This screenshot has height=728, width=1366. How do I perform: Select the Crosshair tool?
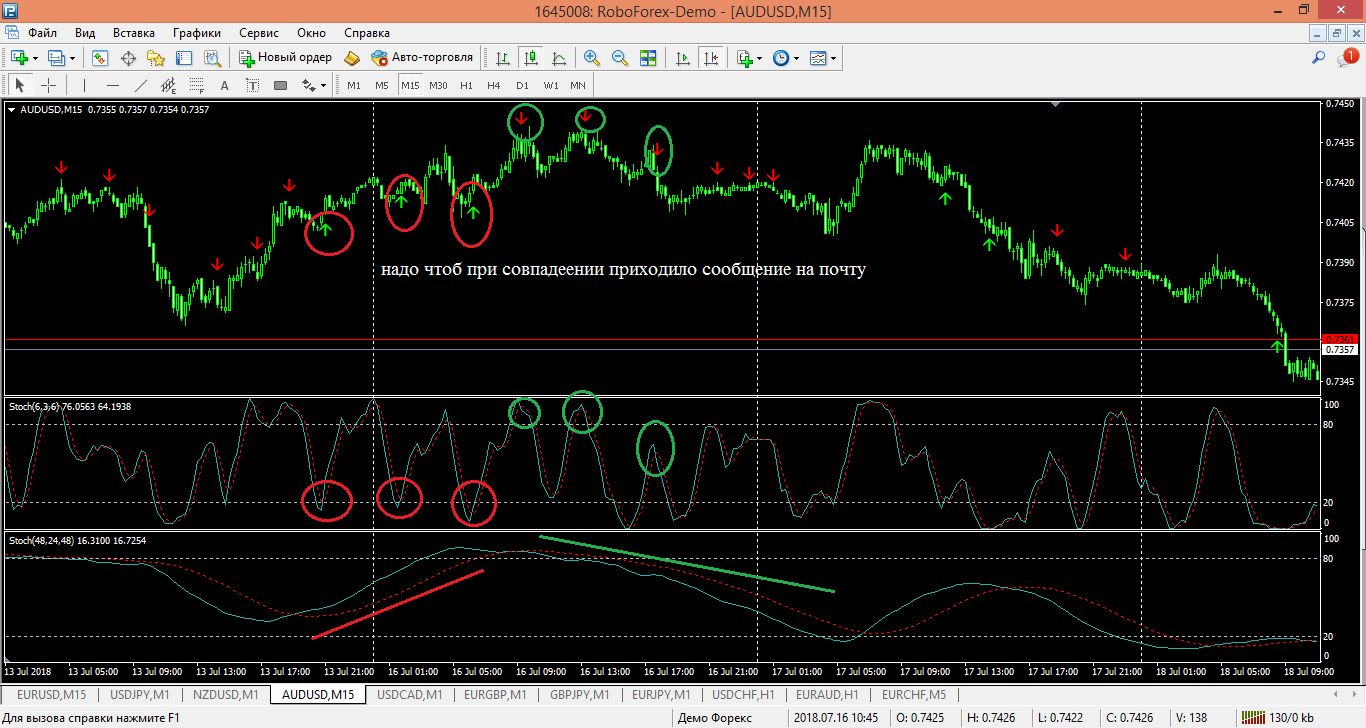pyautogui.click(x=47, y=85)
